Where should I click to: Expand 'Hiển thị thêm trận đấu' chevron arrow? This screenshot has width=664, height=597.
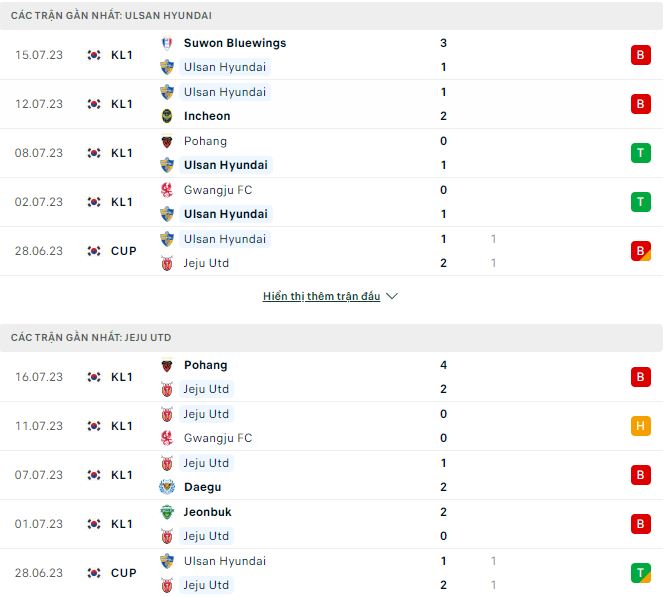392,297
